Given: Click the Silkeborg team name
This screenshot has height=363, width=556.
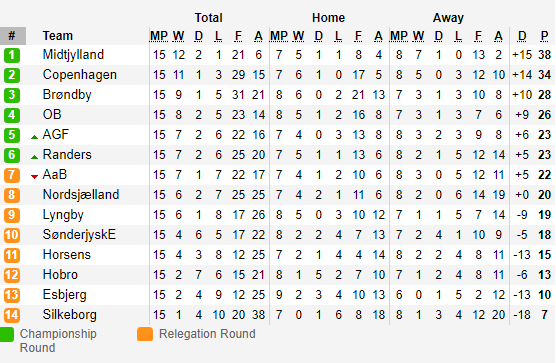Looking at the screenshot, I should [70, 314].
